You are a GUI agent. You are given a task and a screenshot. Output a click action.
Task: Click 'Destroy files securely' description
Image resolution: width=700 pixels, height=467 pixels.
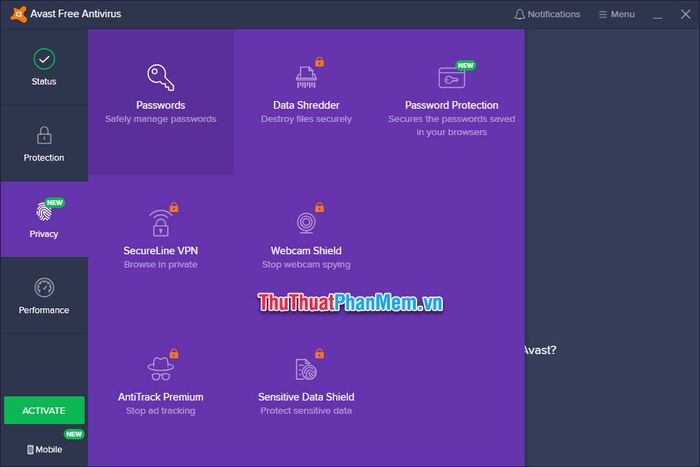306,119
